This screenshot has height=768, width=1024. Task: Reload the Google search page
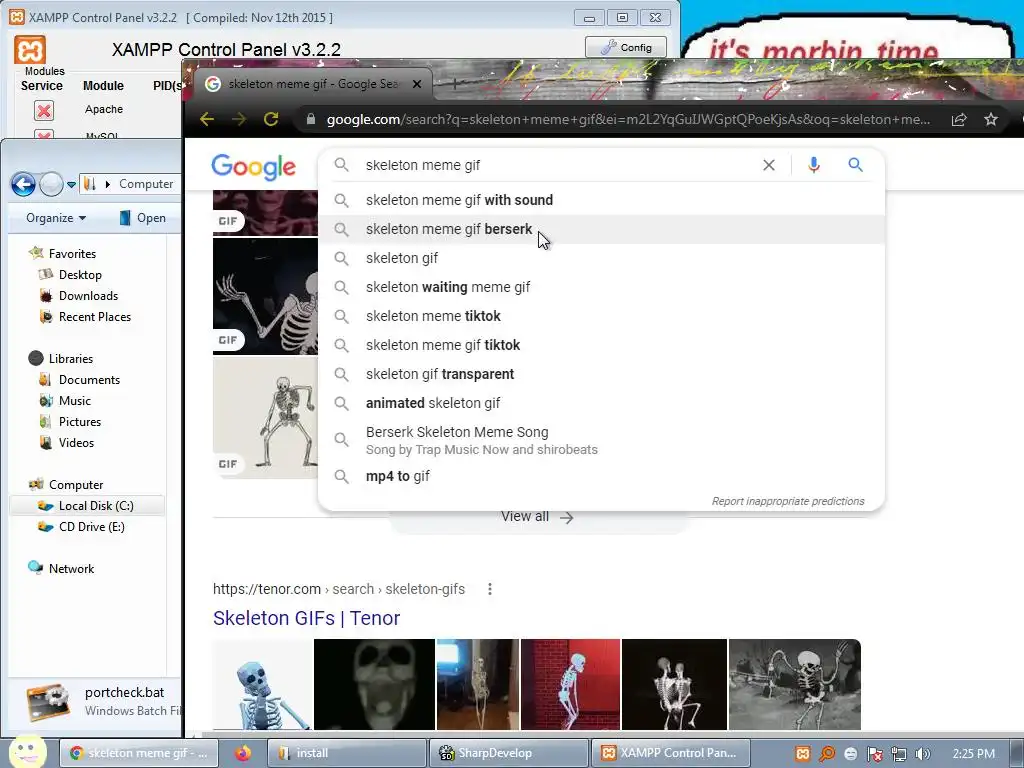pyautogui.click(x=271, y=119)
